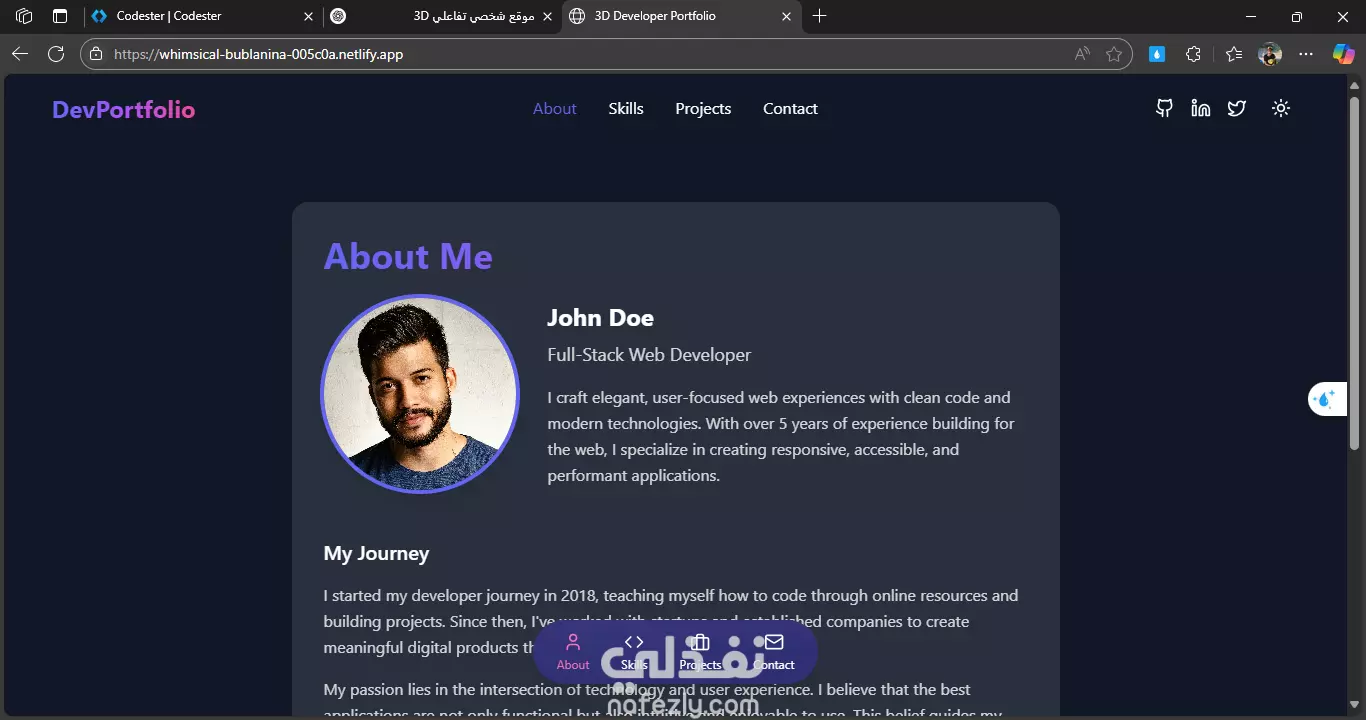Open browser Extensions puzzle icon
1366x720 pixels.
coord(1193,54)
